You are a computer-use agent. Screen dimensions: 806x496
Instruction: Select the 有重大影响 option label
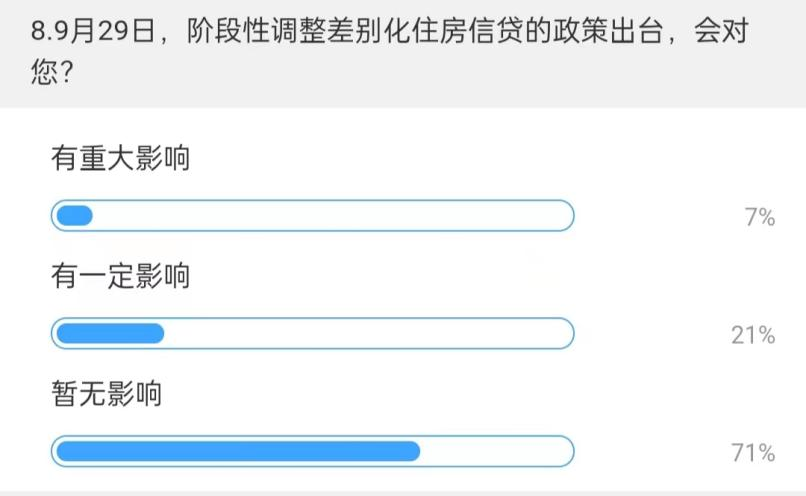(x=121, y=159)
